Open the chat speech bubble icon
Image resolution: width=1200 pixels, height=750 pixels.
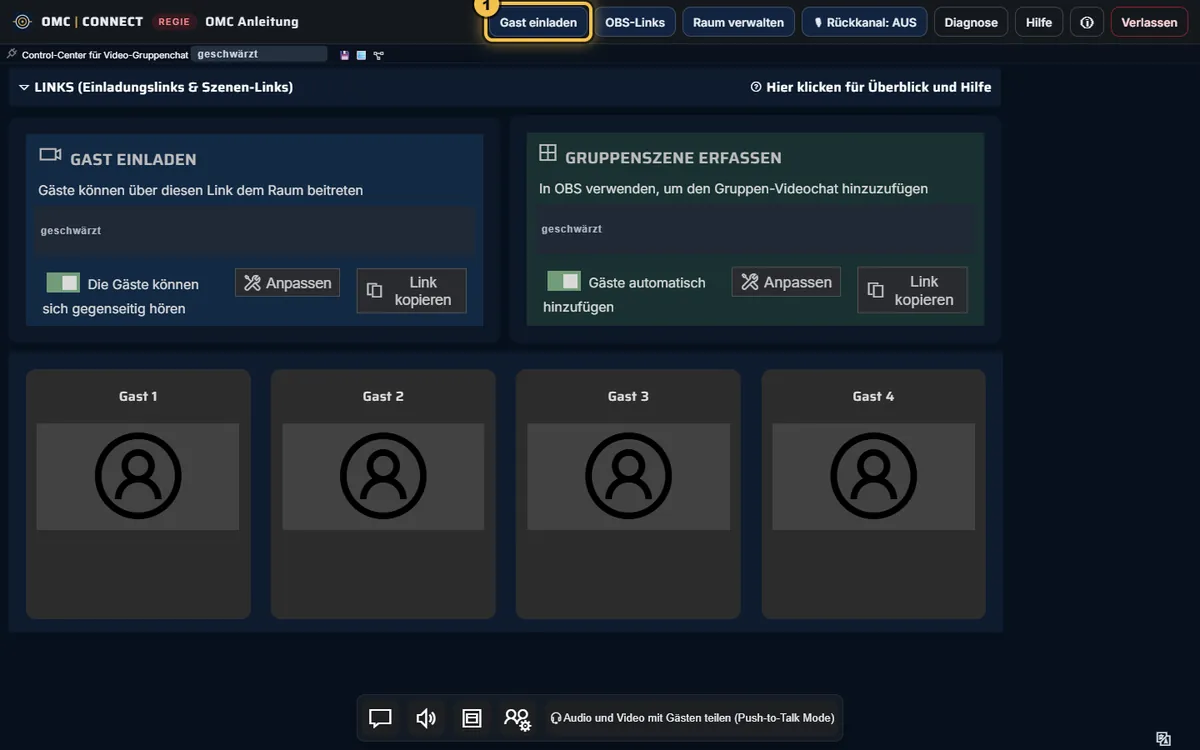pyautogui.click(x=380, y=718)
